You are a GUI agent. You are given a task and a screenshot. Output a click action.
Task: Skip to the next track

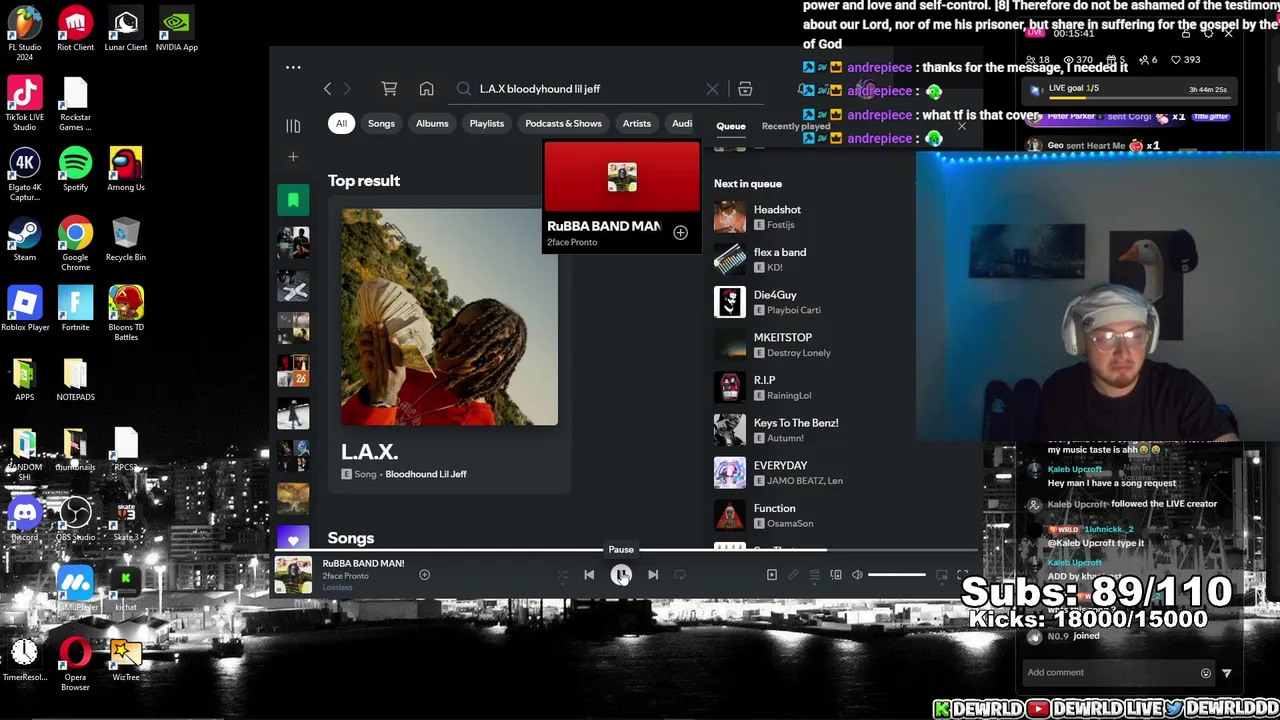tap(653, 575)
